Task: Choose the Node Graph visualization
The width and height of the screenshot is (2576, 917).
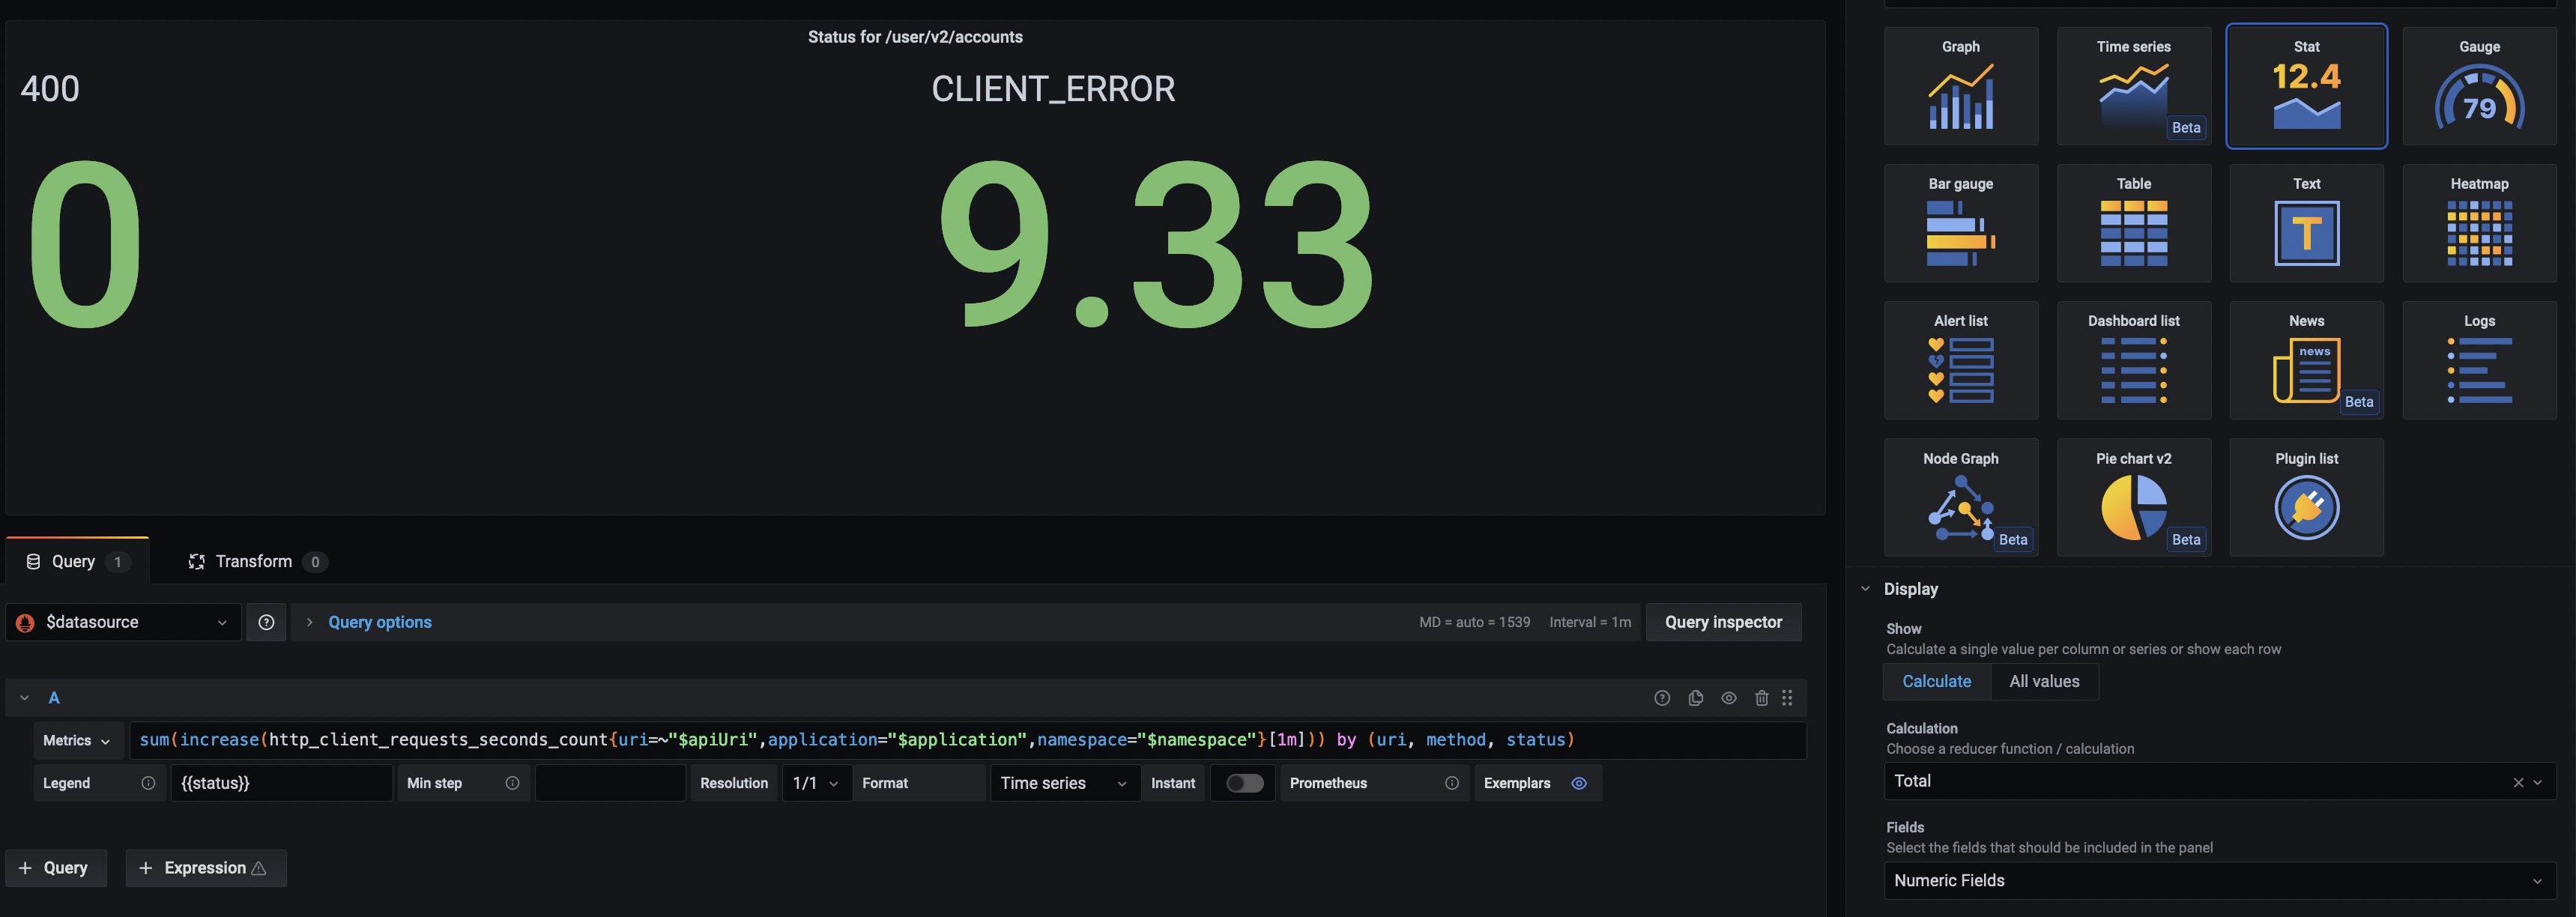Action: pos(1960,497)
